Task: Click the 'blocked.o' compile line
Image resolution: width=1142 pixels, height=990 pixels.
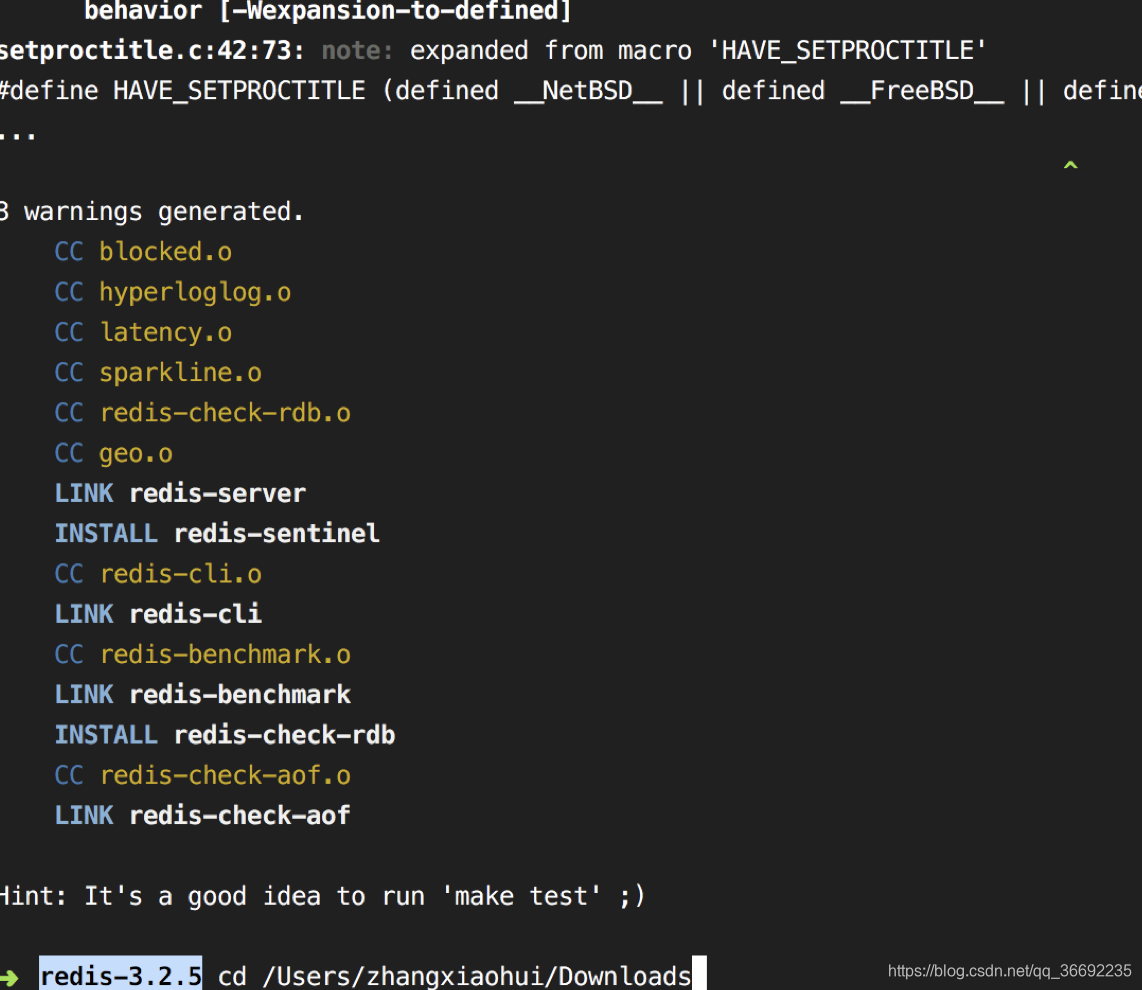Action: point(143,252)
